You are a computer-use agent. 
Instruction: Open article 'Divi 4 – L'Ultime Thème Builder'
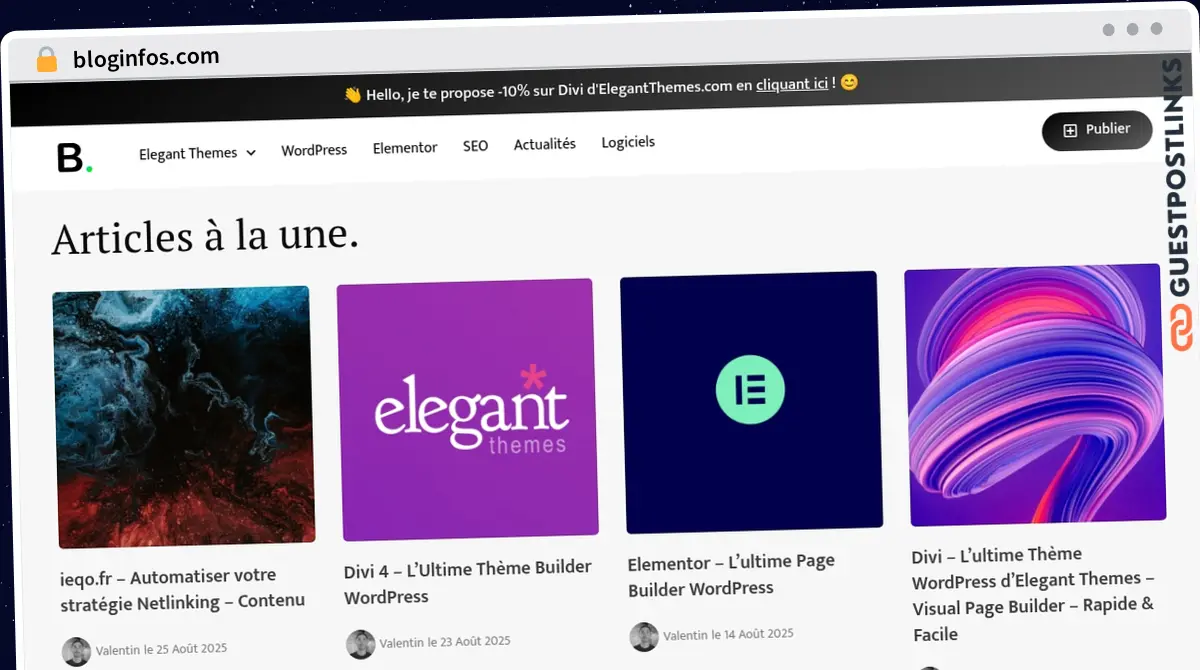[x=468, y=582]
